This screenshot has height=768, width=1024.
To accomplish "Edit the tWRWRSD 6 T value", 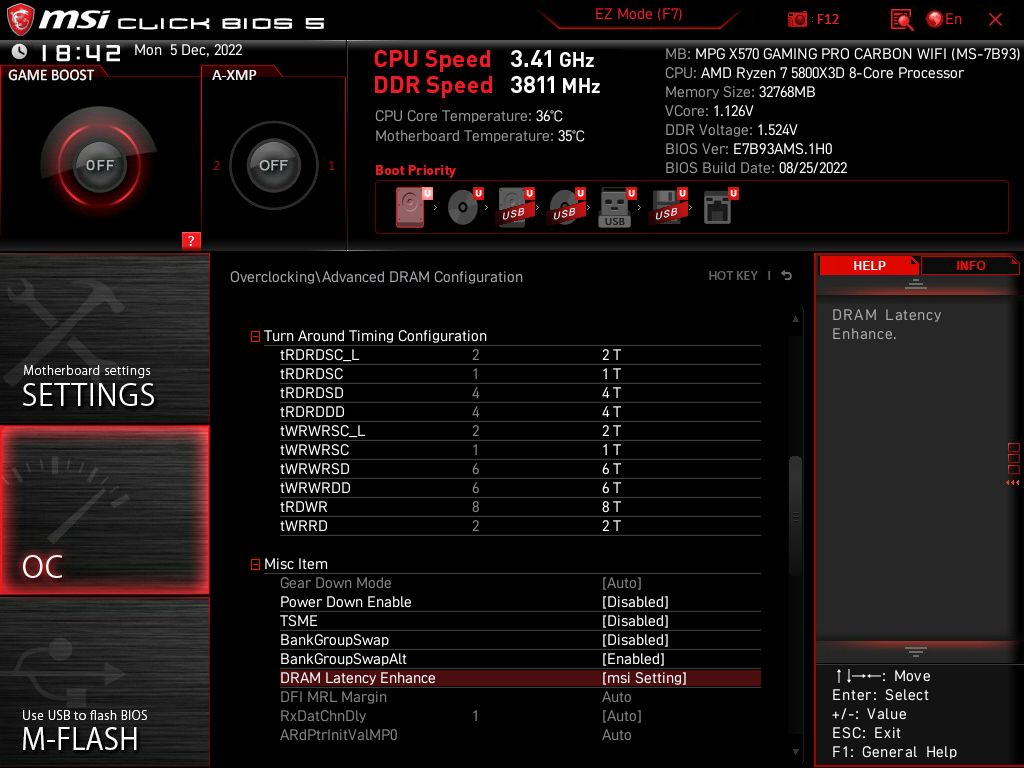I will pyautogui.click(x=611, y=469).
